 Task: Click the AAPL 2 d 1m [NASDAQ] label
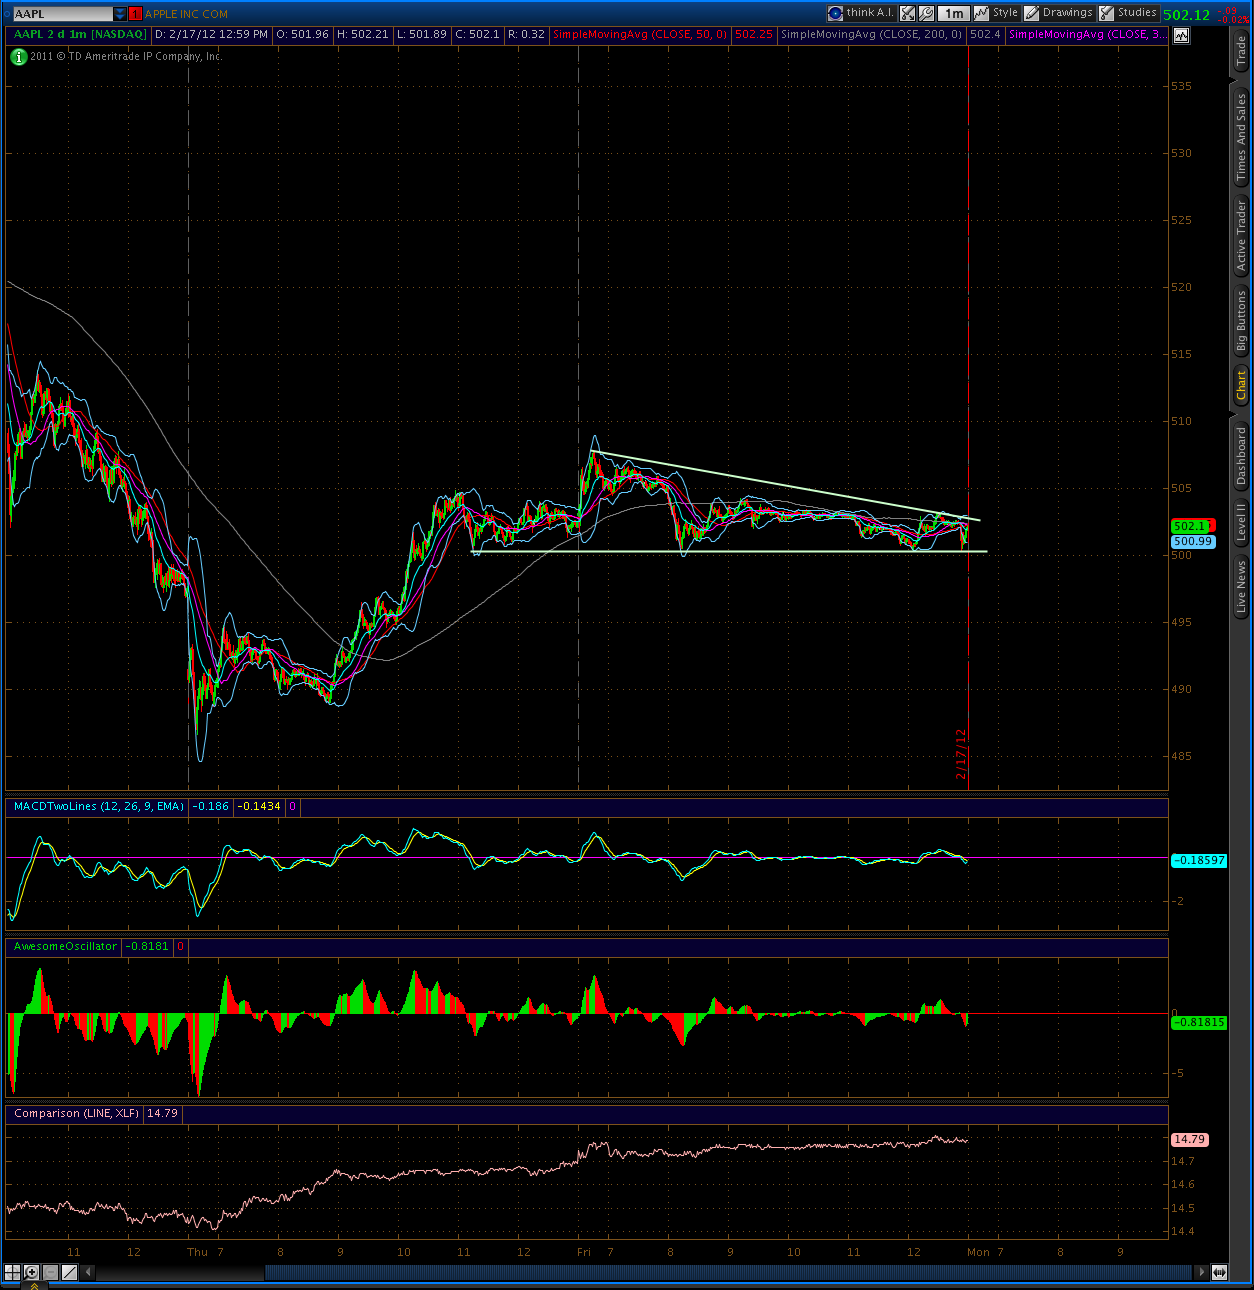click(x=80, y=34)
